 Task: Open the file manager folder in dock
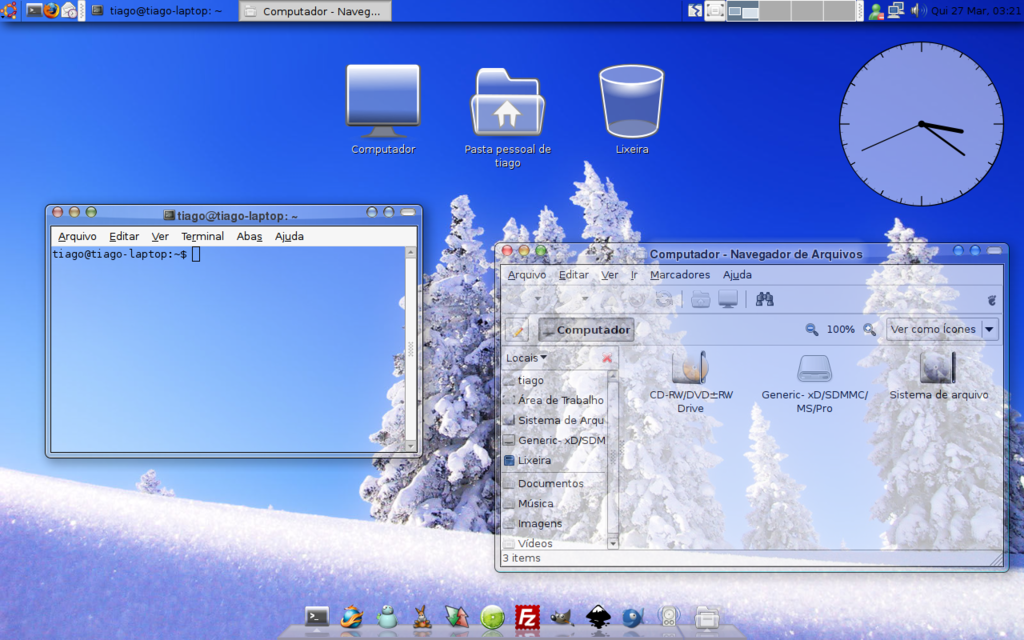tap(706, 617)
